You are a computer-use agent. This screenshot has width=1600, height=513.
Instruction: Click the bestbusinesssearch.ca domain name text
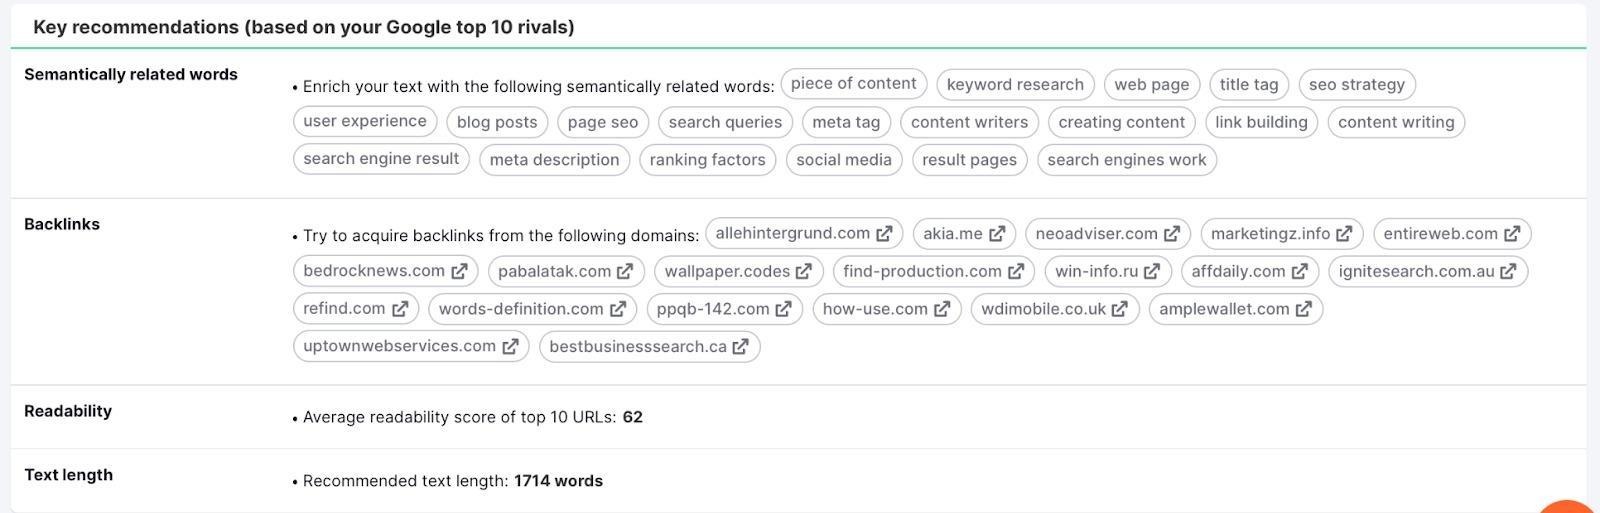(638, 346)
